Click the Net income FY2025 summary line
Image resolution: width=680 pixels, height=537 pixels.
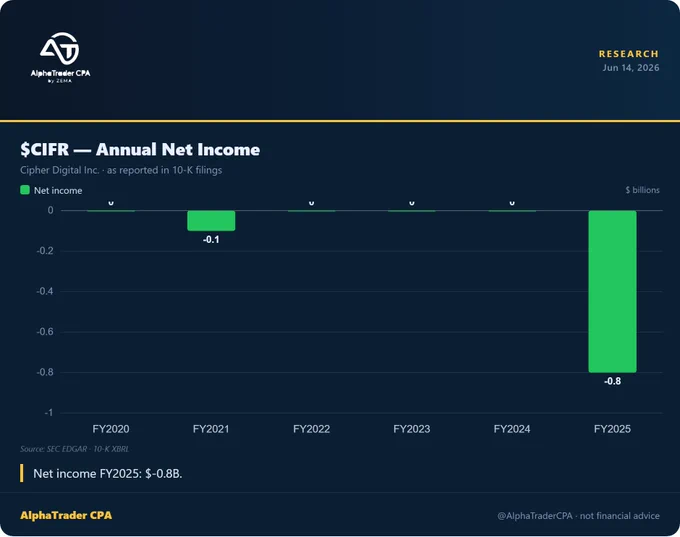click(x=108, y=474)
